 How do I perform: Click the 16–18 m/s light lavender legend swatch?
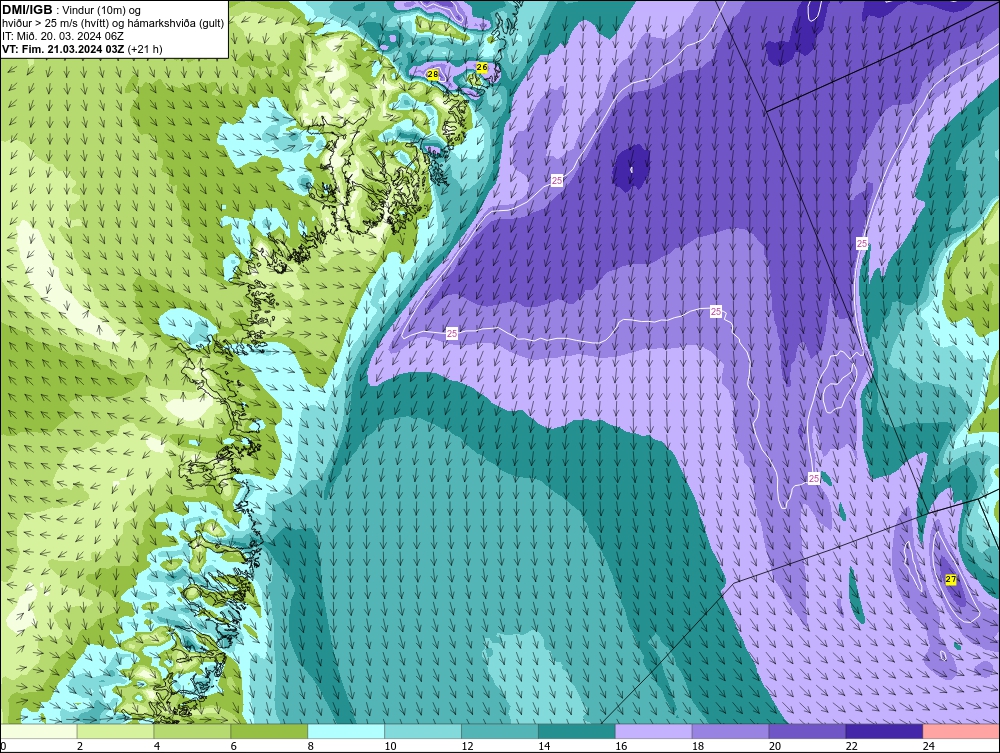point(653,731)
